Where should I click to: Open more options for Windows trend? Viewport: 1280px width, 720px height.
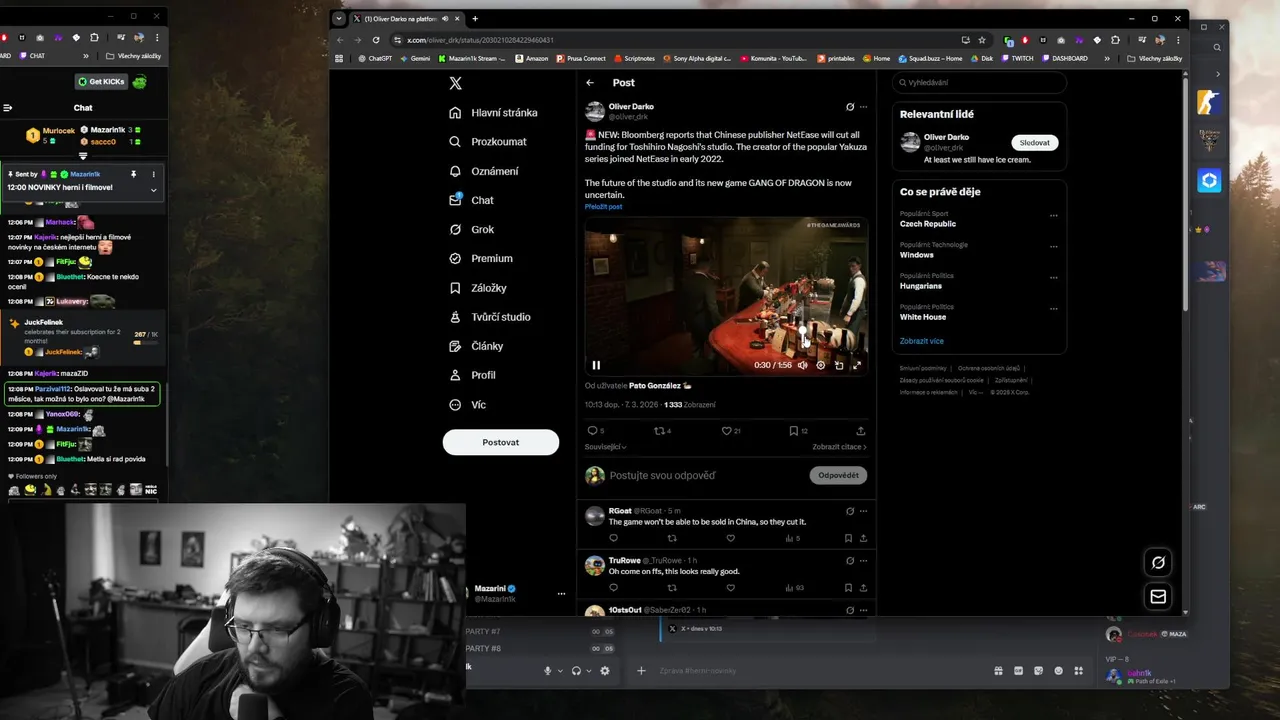[x=1053, y=247]
